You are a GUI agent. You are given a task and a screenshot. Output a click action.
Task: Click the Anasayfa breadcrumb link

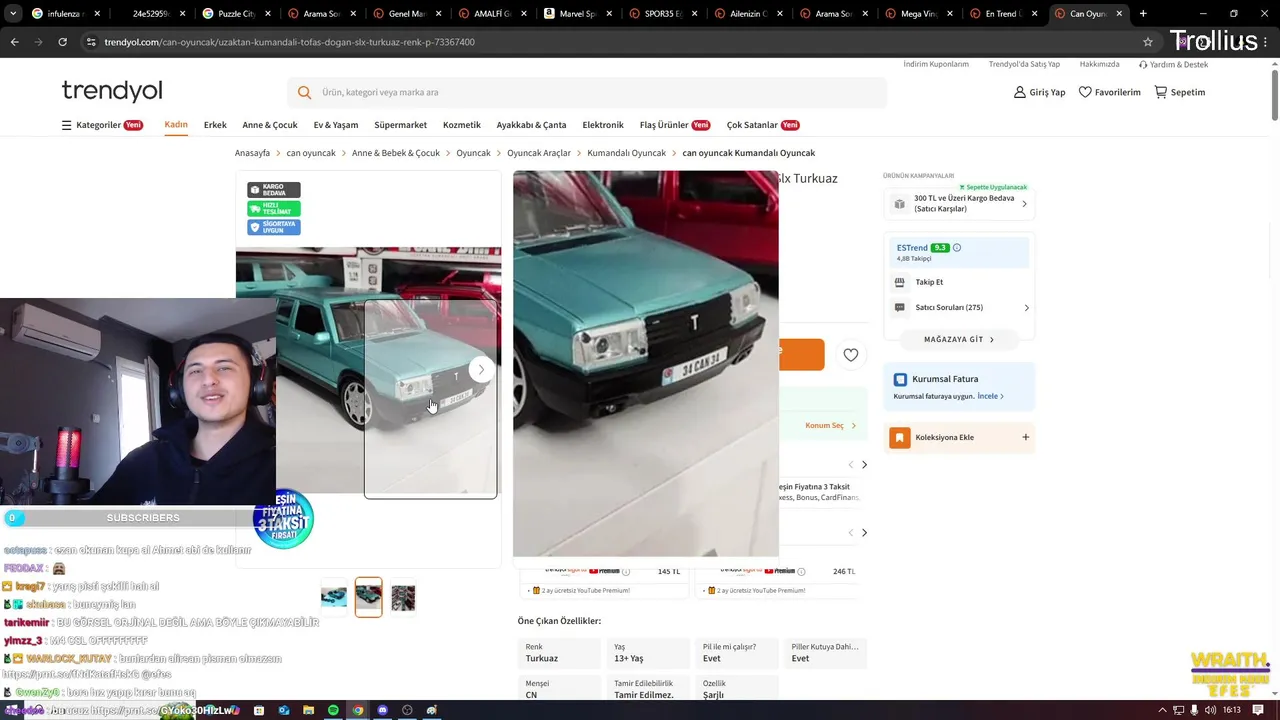click(x=252, y=153)
